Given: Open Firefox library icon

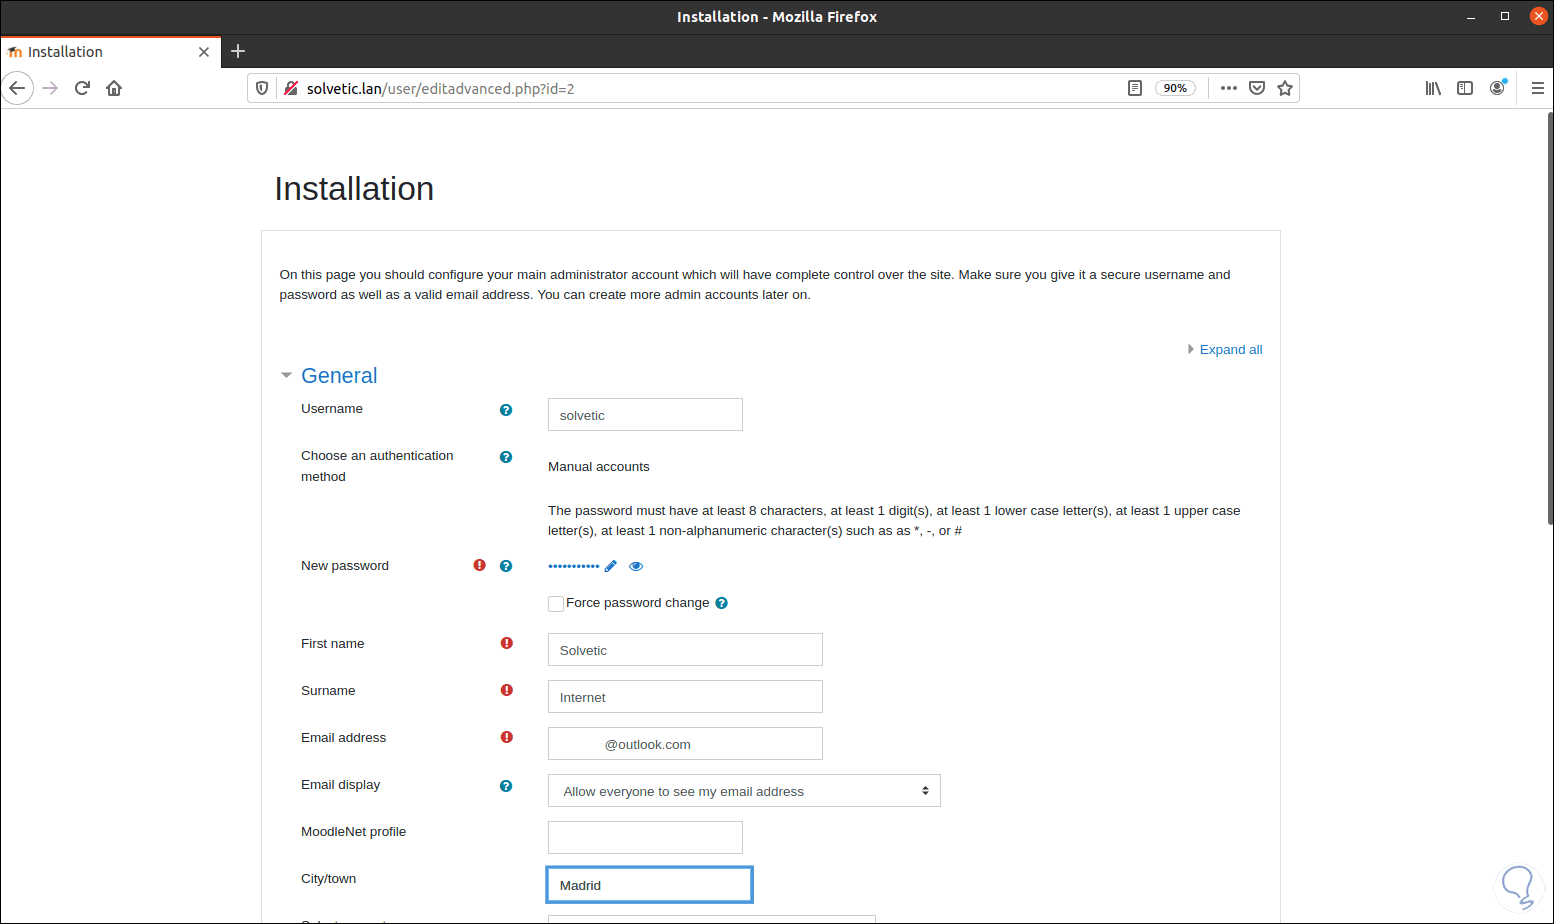Looking at the screenshot, I should pos(1433,88).
